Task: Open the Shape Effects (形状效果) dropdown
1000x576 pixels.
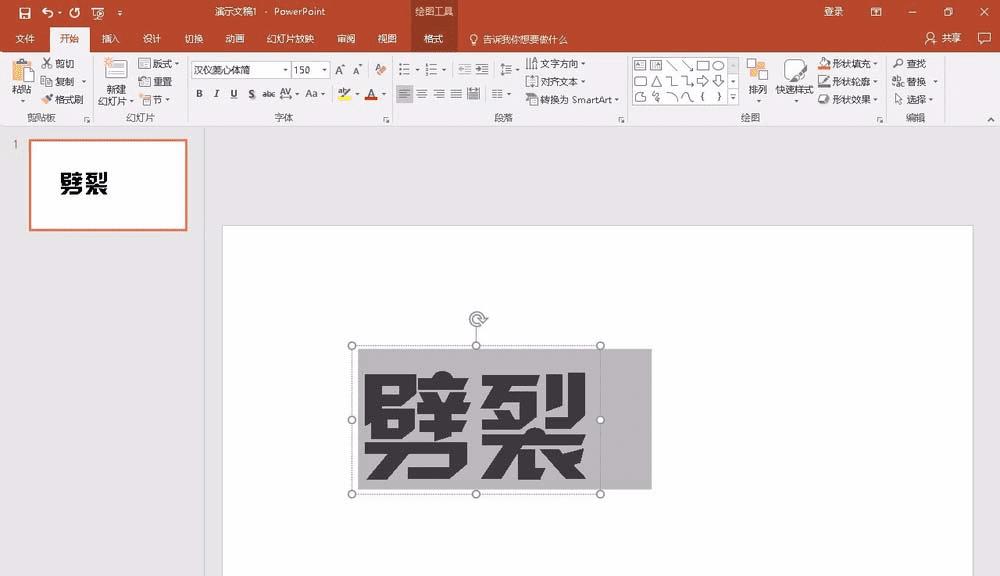Action: point(848,100)
